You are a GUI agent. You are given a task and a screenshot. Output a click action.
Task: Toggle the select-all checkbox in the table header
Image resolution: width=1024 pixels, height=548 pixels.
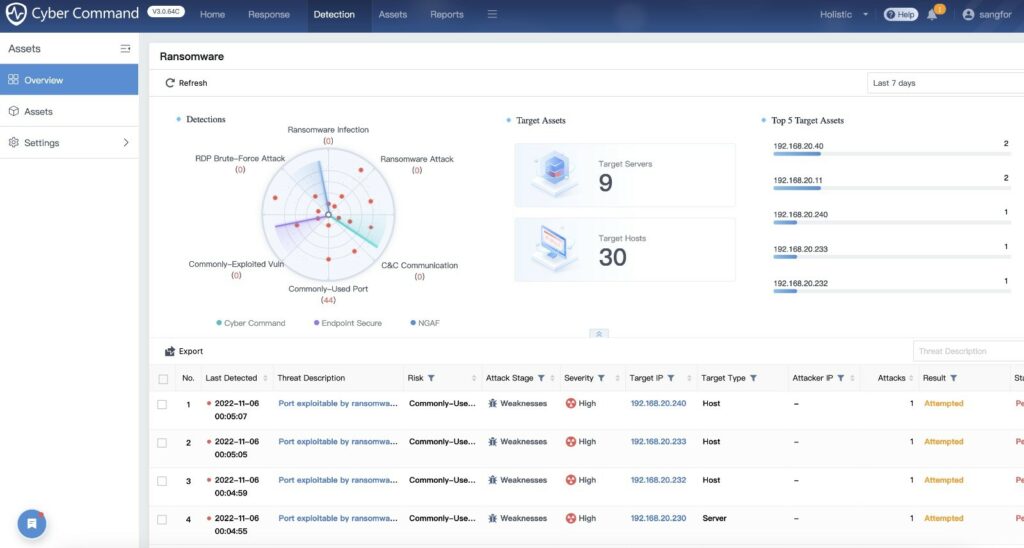tap(162, 378)
